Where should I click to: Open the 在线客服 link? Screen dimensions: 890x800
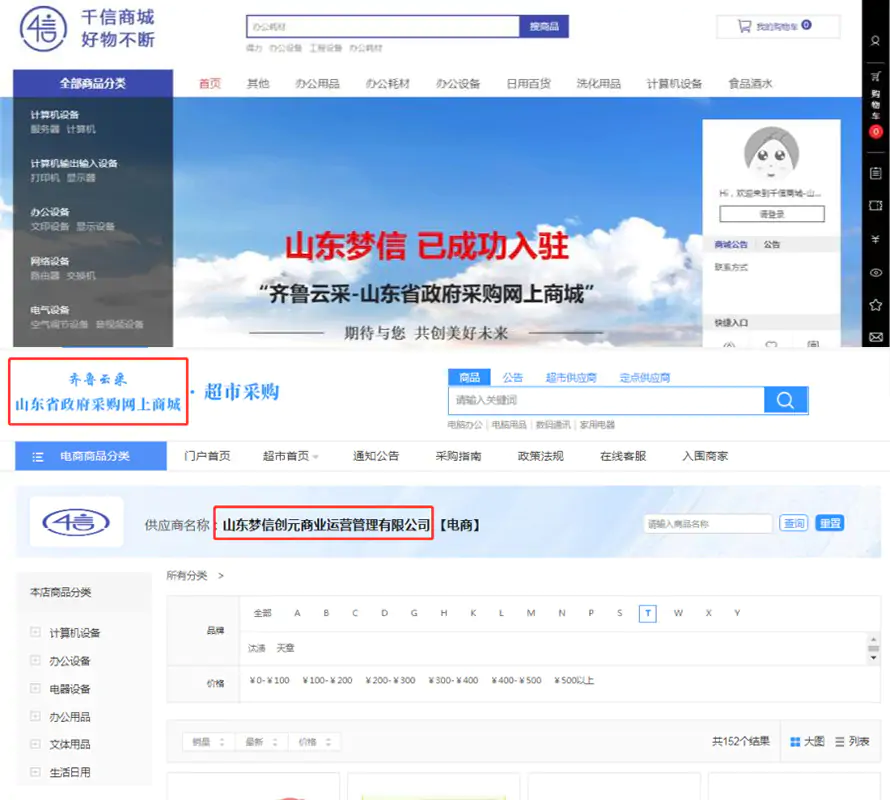click(623, 456)
